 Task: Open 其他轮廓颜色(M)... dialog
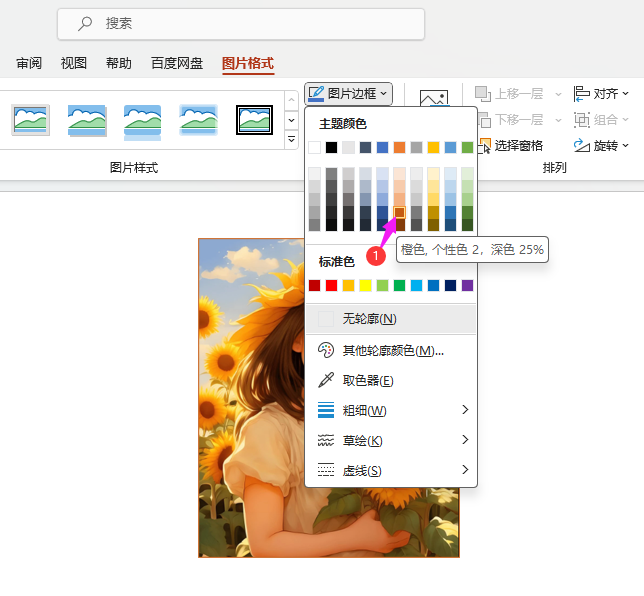[x=391, y=350]
